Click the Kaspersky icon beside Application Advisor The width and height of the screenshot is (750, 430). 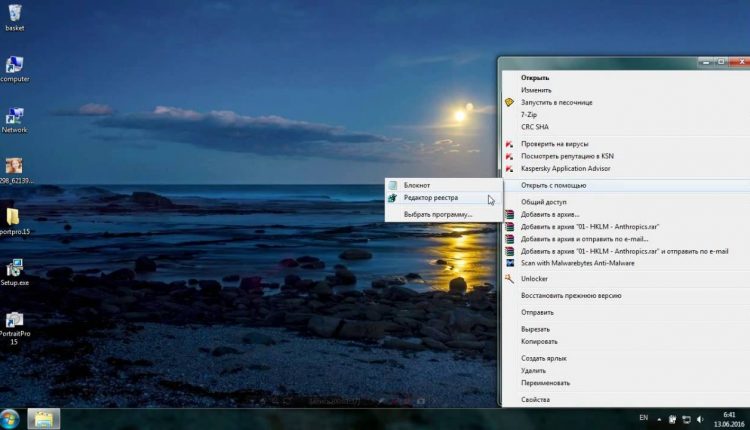pos(509,169)
